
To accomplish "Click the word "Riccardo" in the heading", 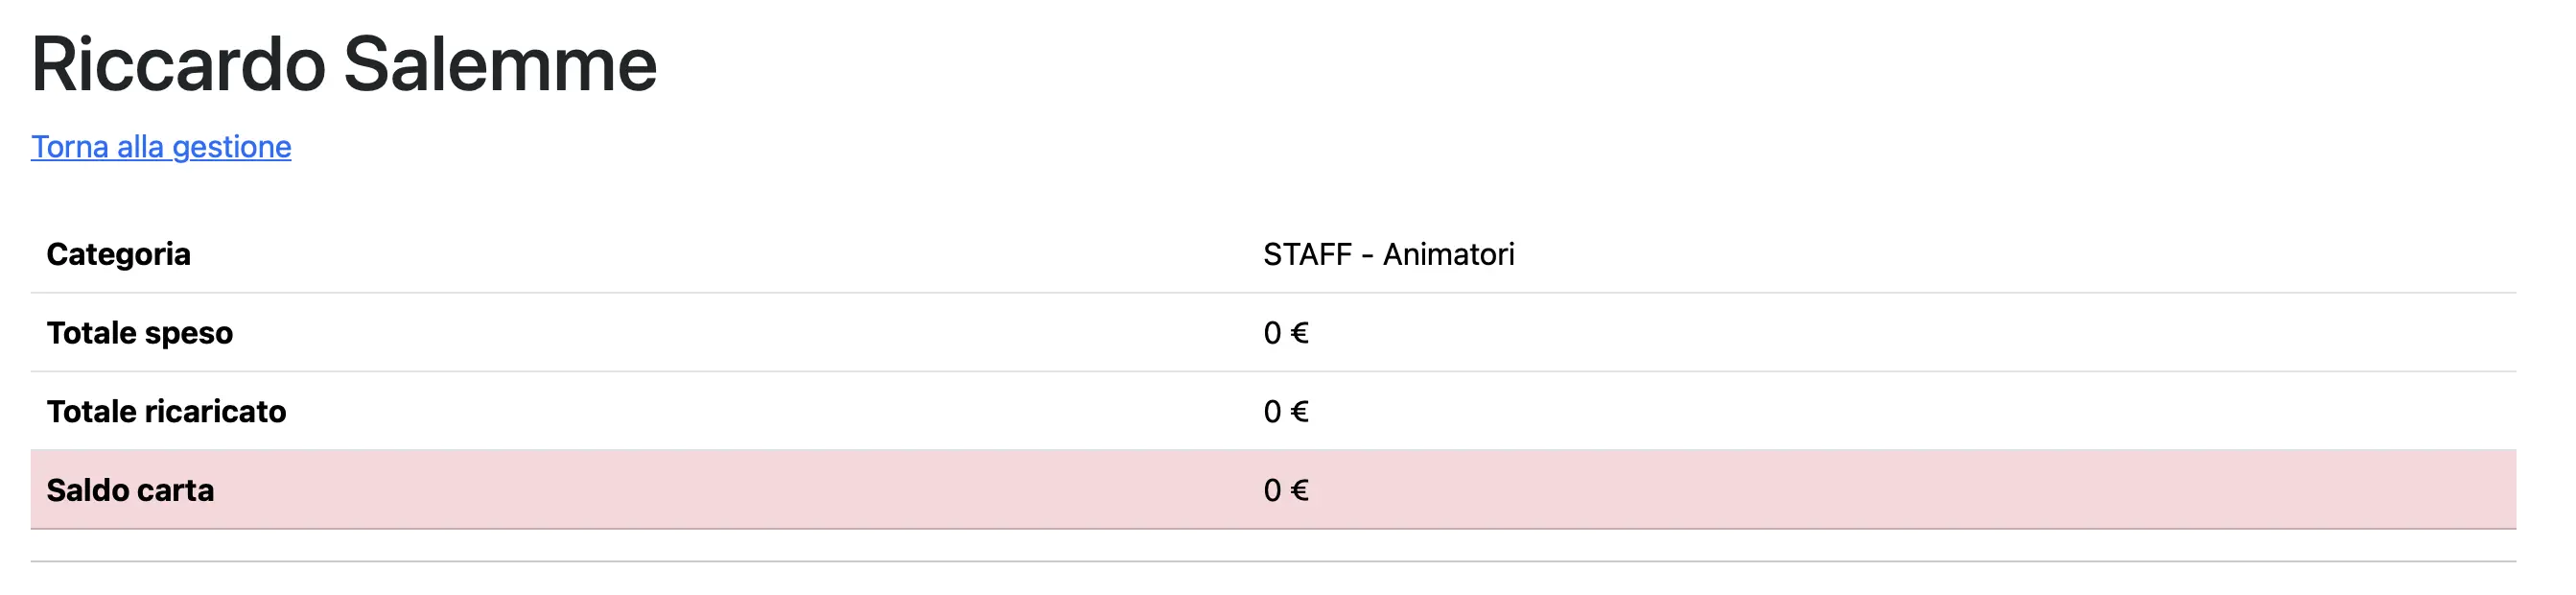I will (x=178, y=65).
